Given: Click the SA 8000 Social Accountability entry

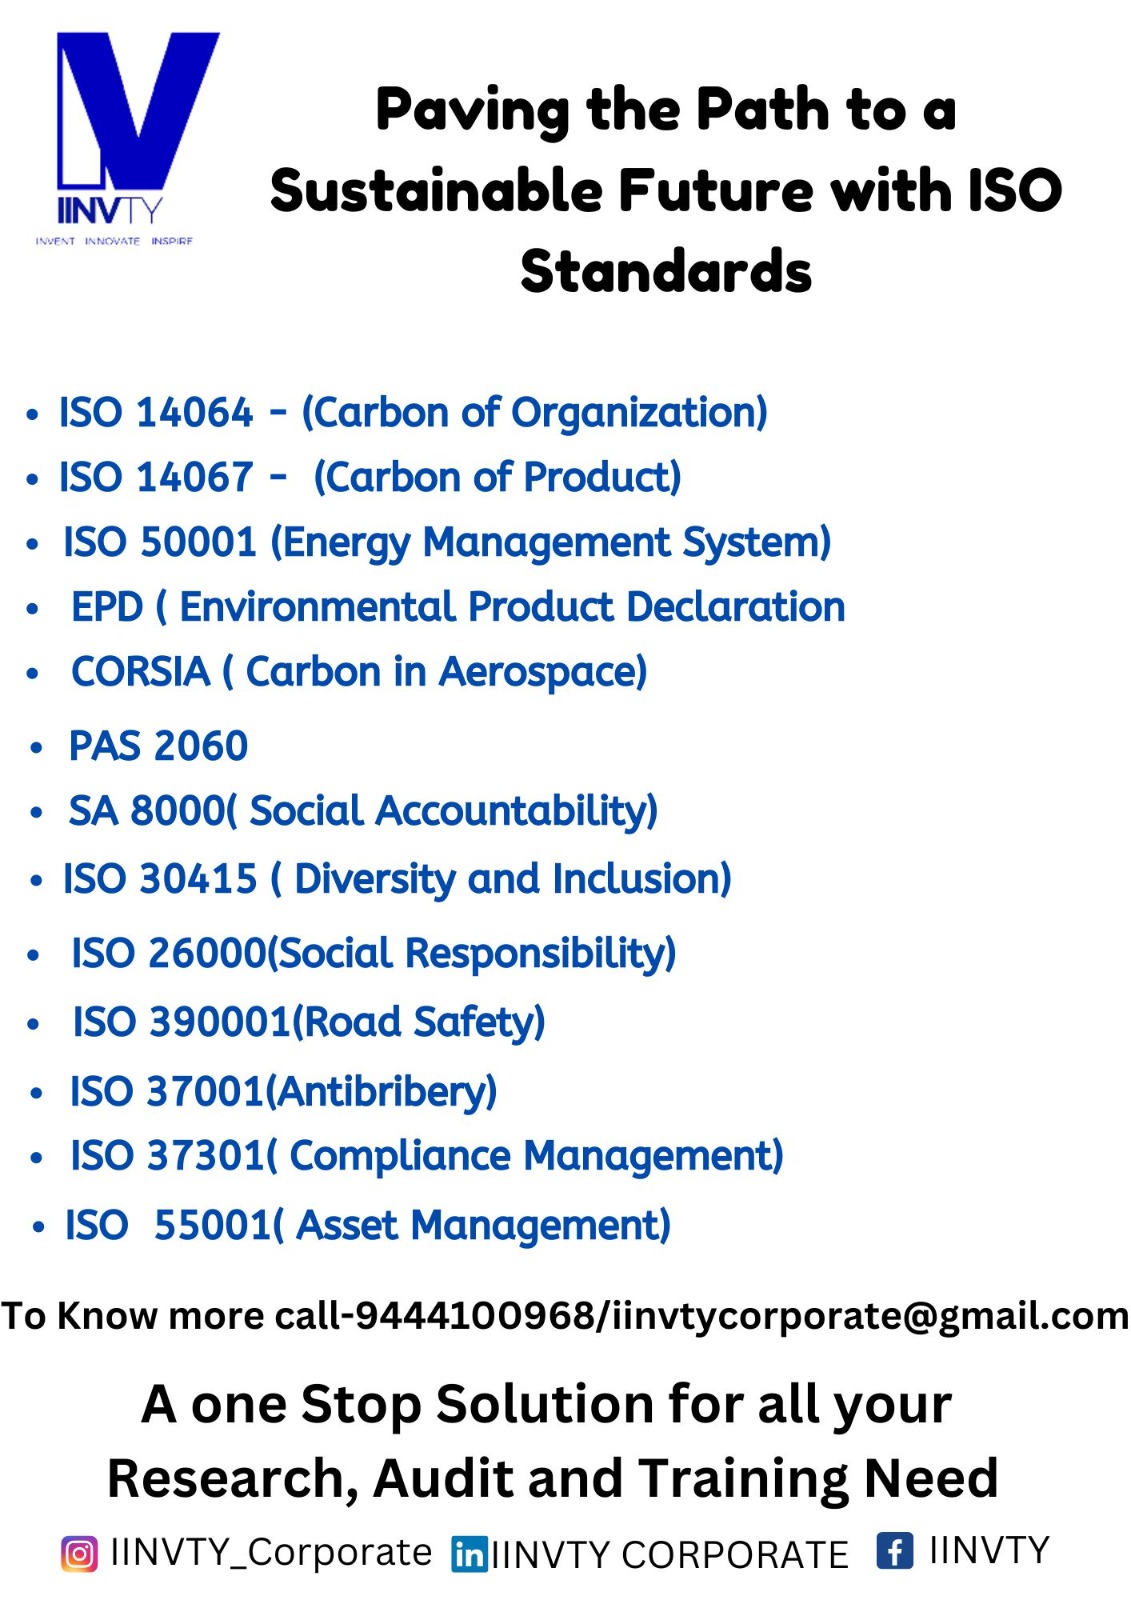Looking at the screenshot, I should click(x=363, y=811).
